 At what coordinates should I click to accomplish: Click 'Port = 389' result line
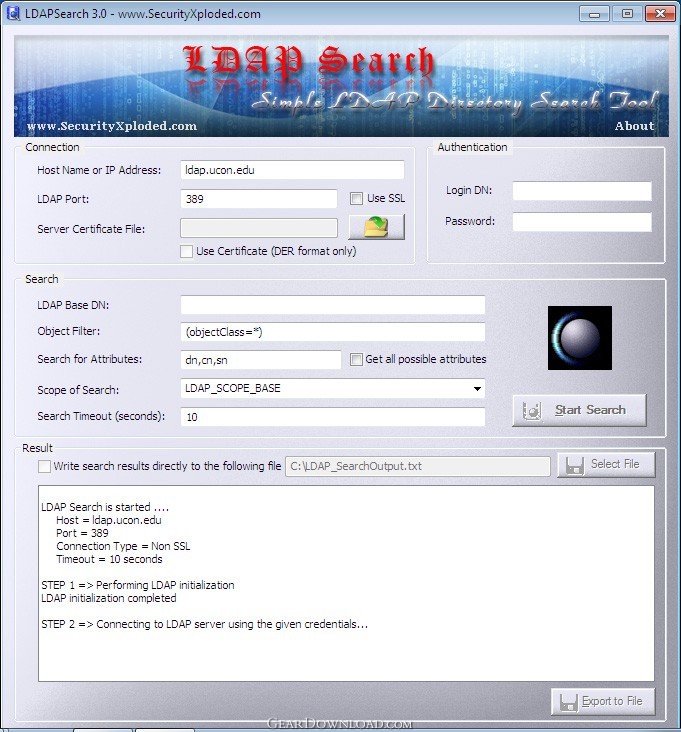82,533
